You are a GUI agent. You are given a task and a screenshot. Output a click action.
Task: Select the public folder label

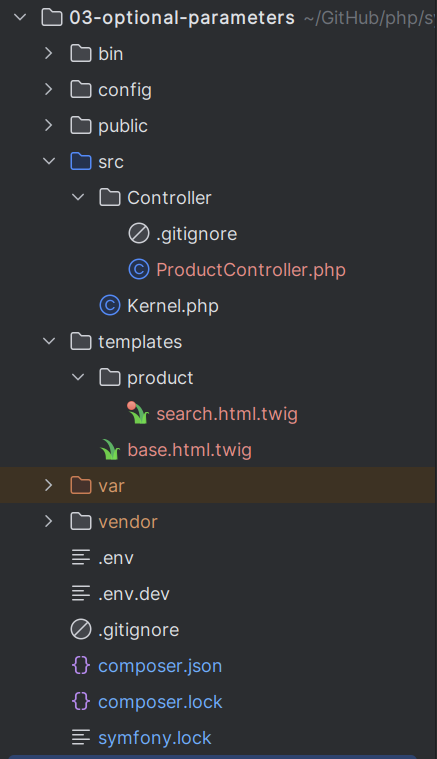(x=123, y=126)
